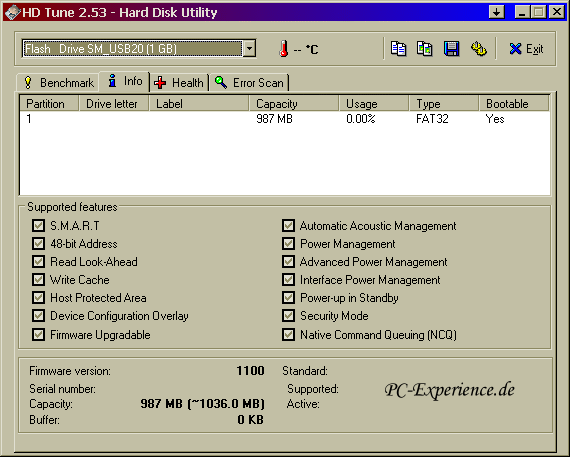Click the blue X icon next to Exit
This screenshot has height=457, width=570.
515,49
